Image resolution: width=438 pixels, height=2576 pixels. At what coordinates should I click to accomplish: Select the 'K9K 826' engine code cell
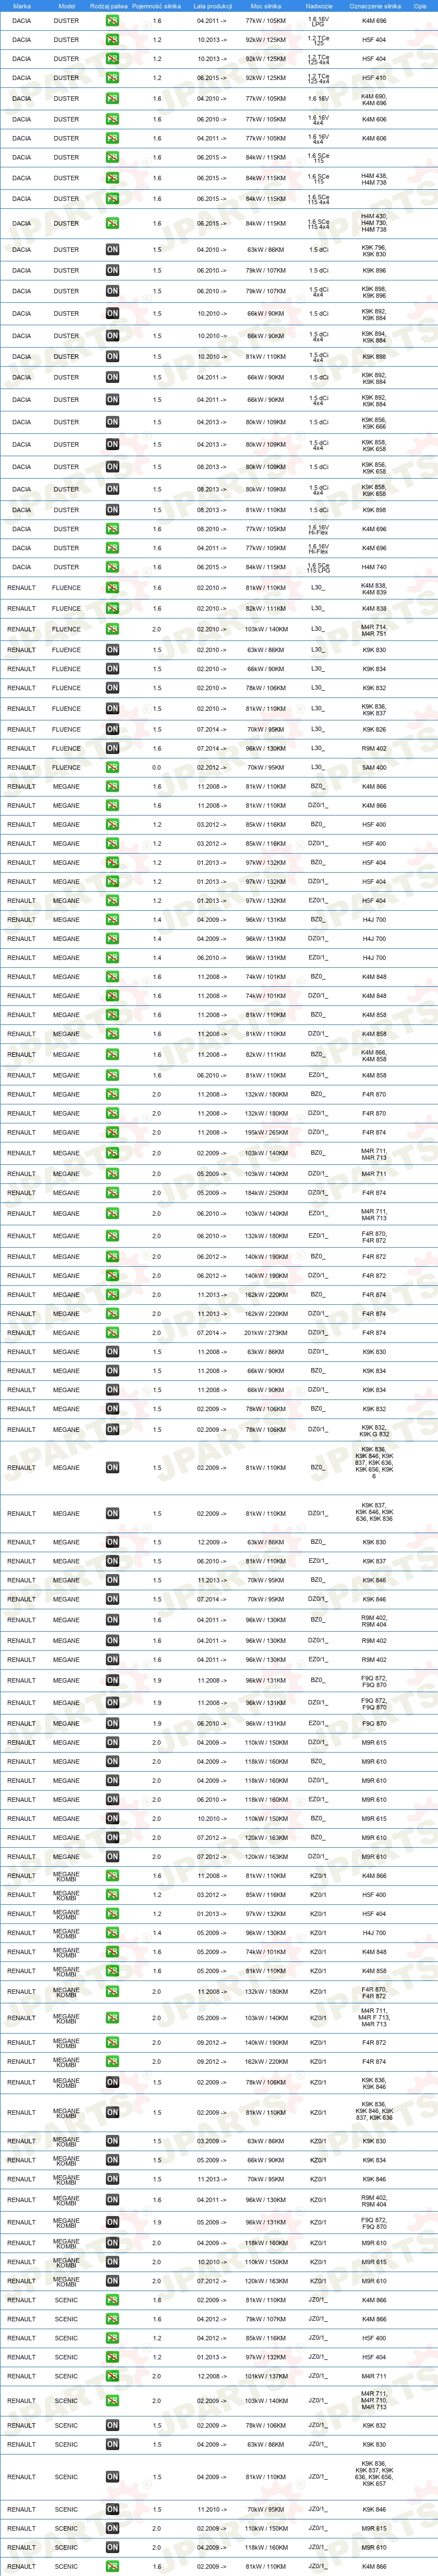coord(374,730)
